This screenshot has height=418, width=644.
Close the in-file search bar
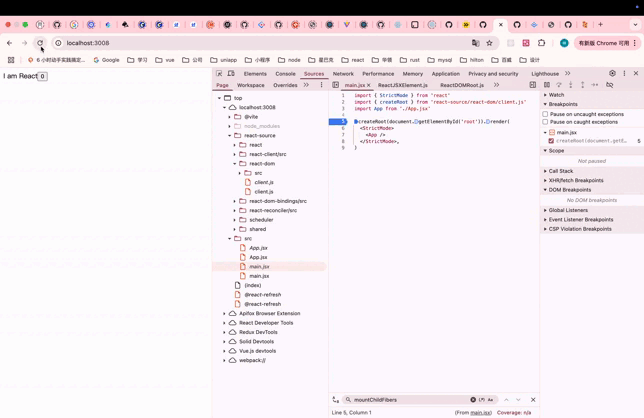point(533,400)
